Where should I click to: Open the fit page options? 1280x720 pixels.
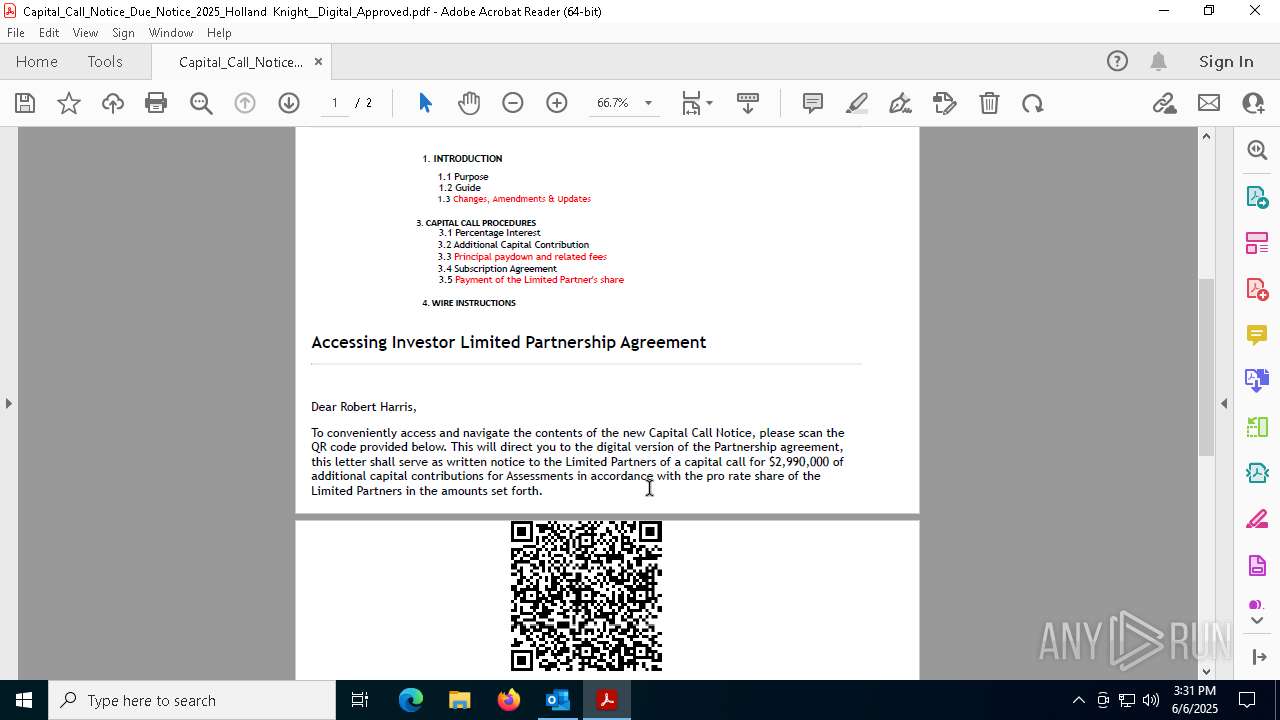tap(697, 103)
